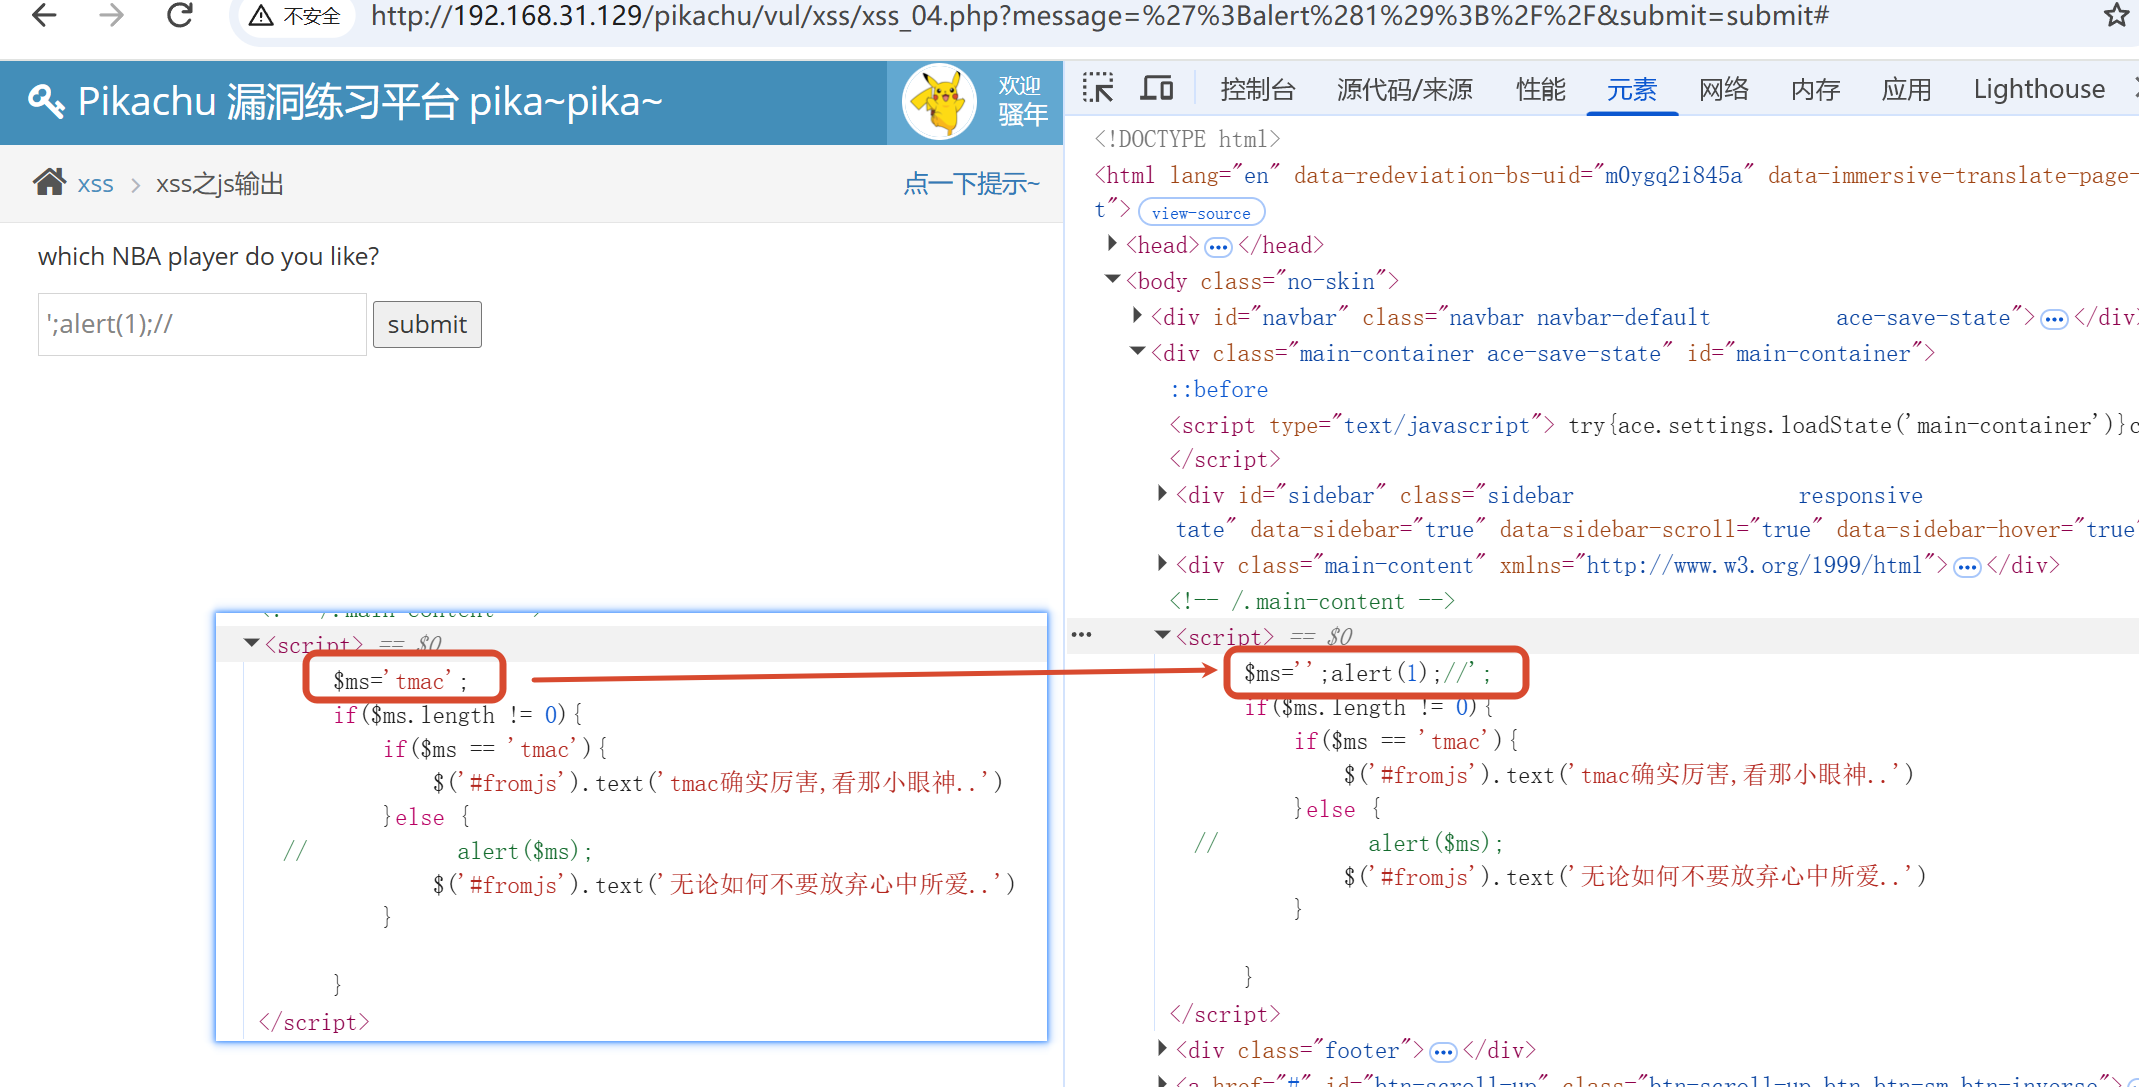This screenshot has height=1087, width=2139.
Task: Switch to the 内存 tab
Action: pyautogui.click(x=1816, y=90)
